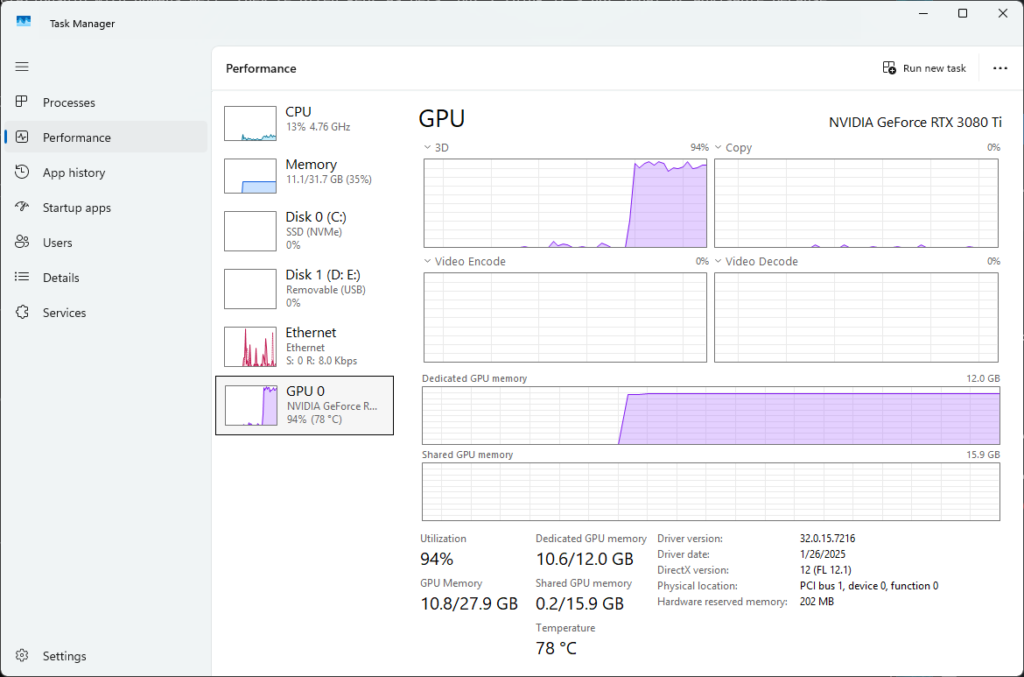The height and width of the screenshot is (677, 1024).
Task: Click the Details list icon
Action: [22, 277]
